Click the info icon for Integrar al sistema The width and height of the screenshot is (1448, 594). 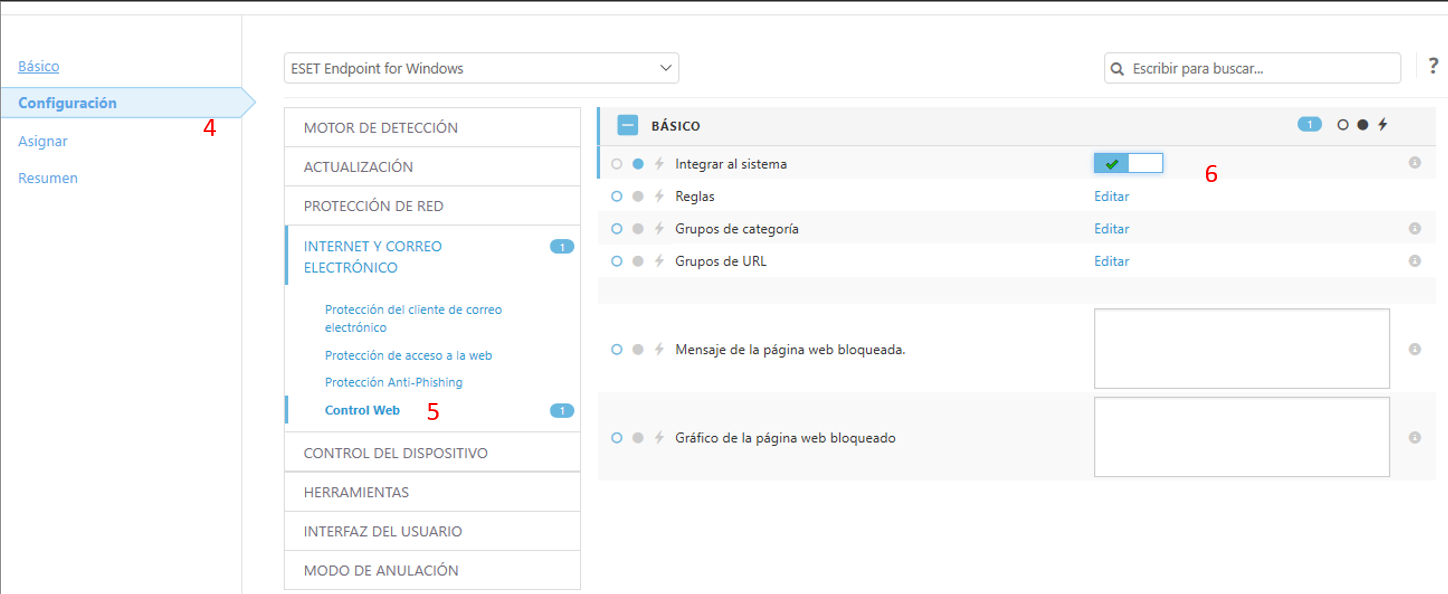coord(1414,163)
